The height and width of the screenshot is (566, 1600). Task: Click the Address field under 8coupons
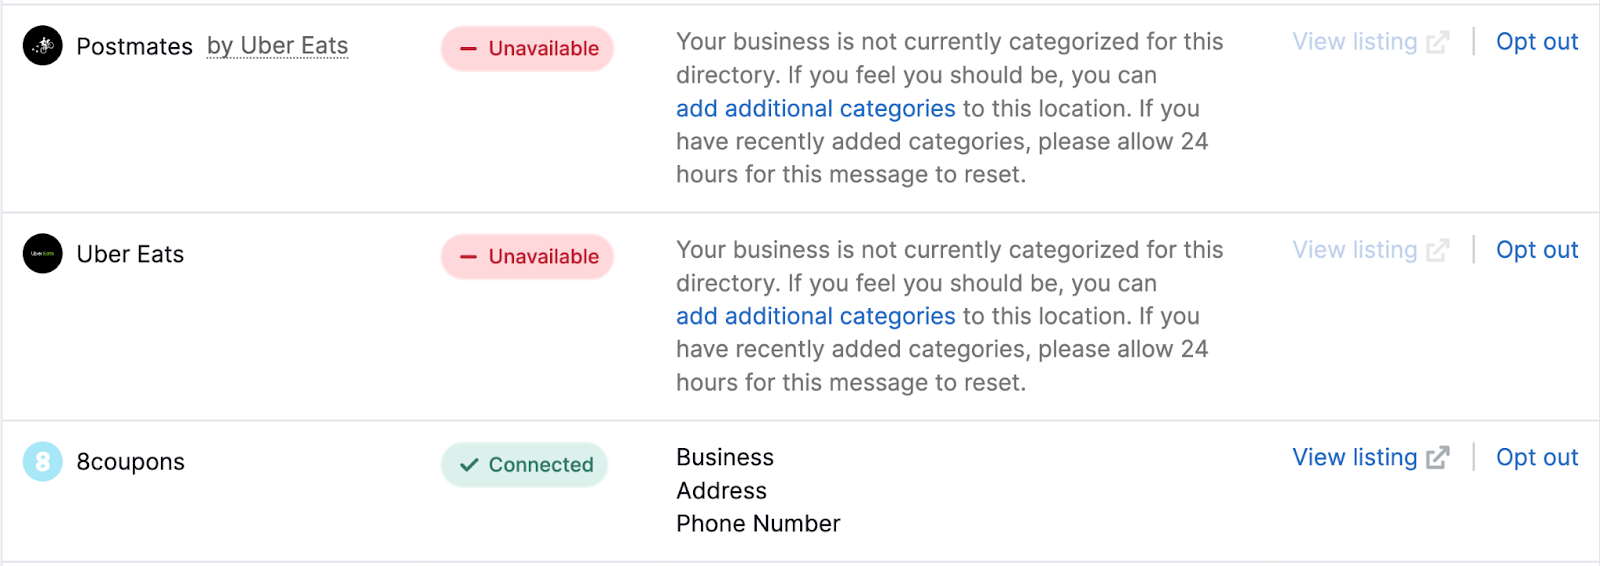tap(721, 491)
